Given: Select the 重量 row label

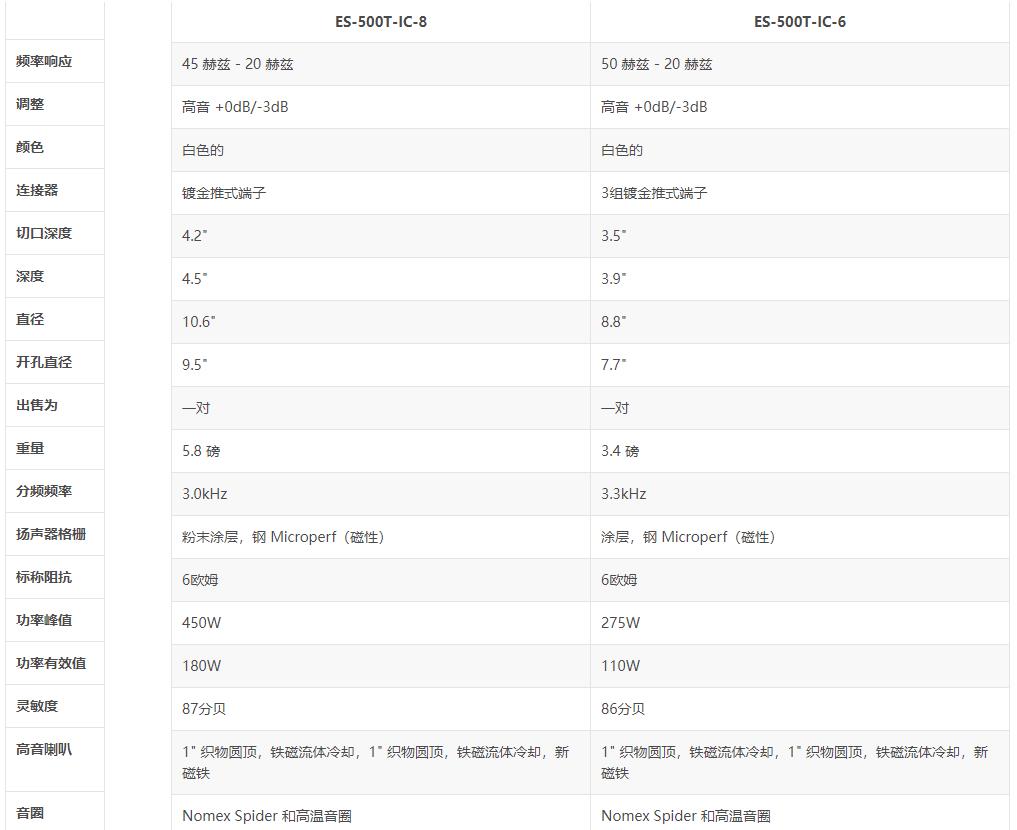Looking at the screenshot, I should coord(30,448).
